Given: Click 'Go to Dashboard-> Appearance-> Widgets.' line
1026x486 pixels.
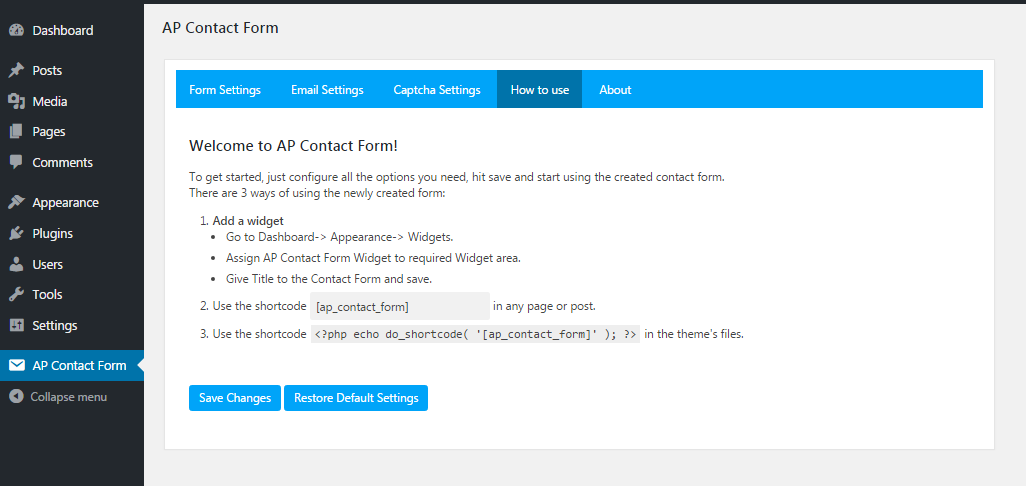Looking at the screenshot, I should click(340, 237).
